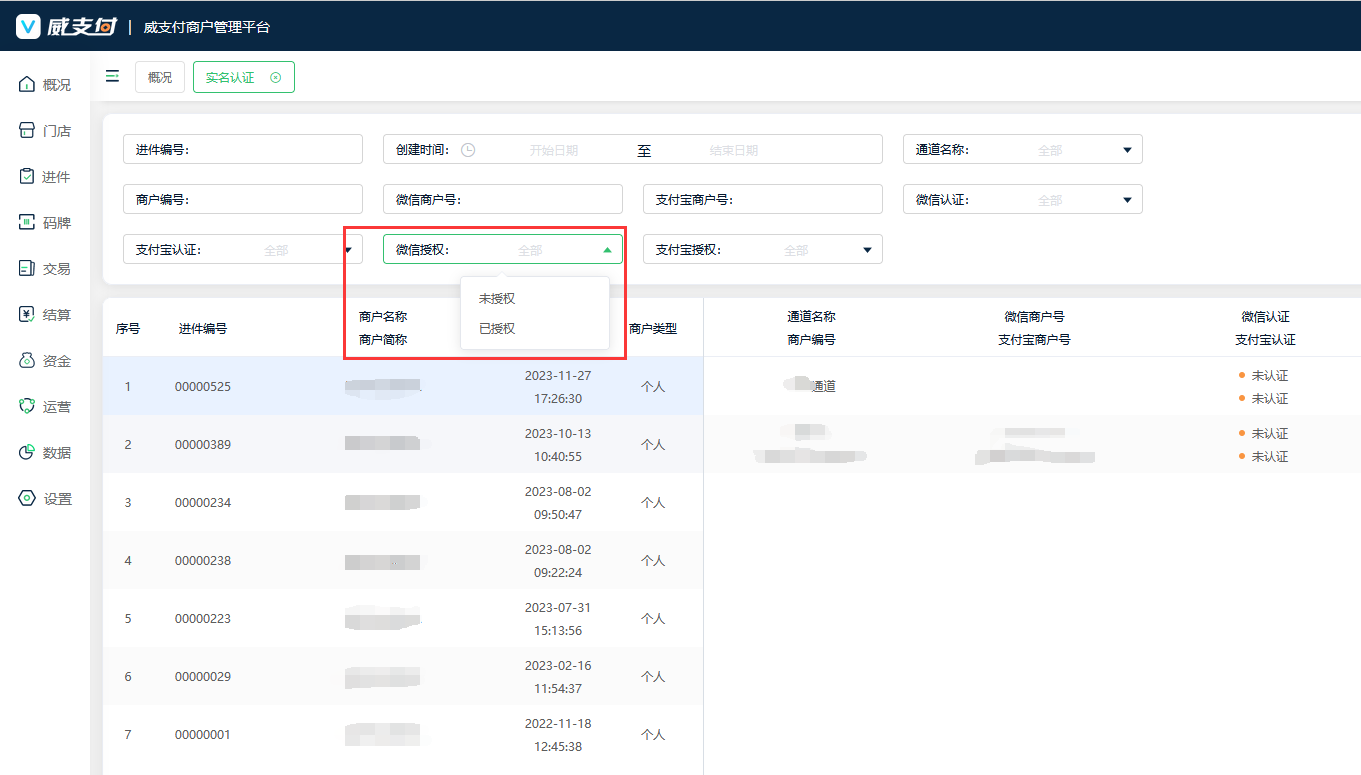This screenshot has width=1361, height=775.
Task: Click the 进件 clipboard icon in sidebar
Action: [x=27, y=177]
